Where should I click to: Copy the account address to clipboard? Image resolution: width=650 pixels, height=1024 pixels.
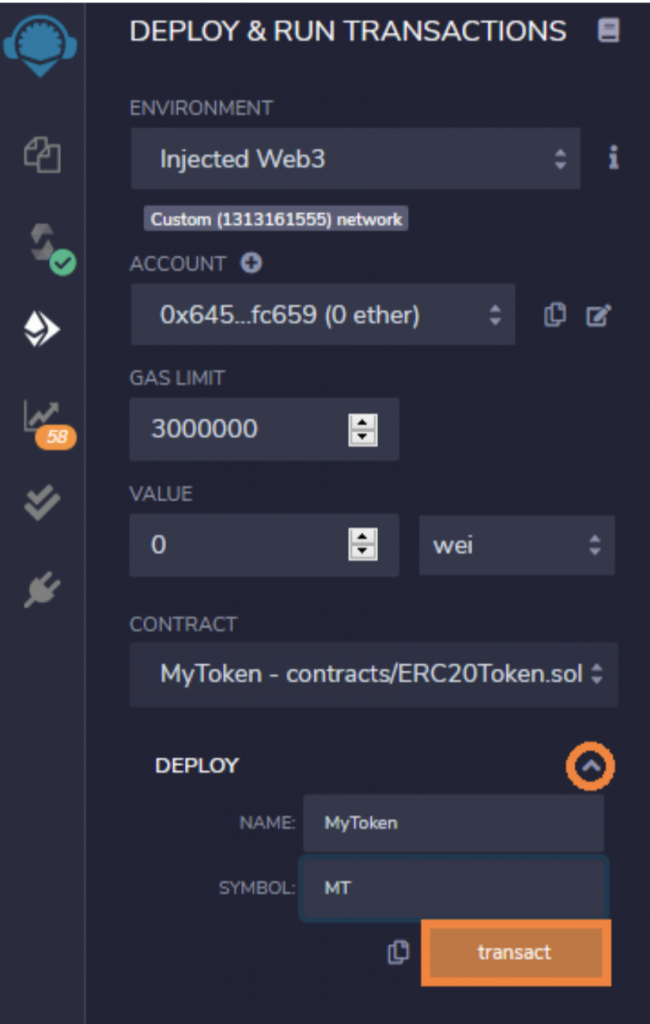click(555, 315)
